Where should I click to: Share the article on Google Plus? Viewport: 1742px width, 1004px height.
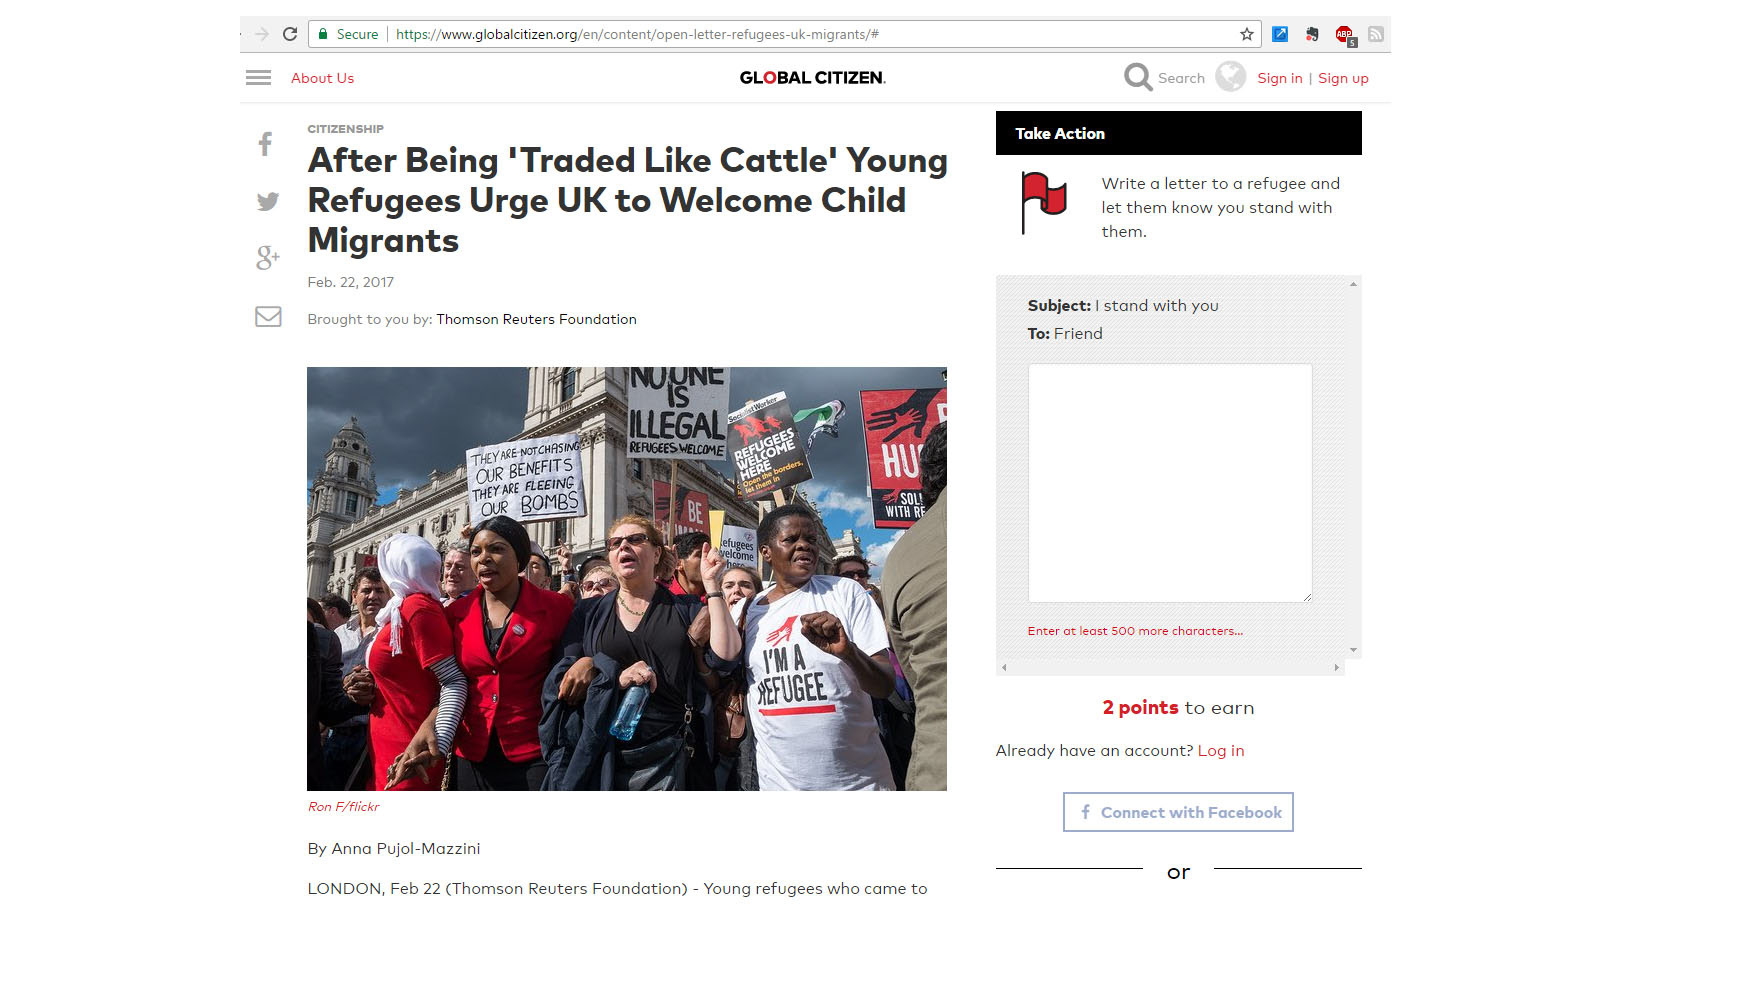coord(267,258)
